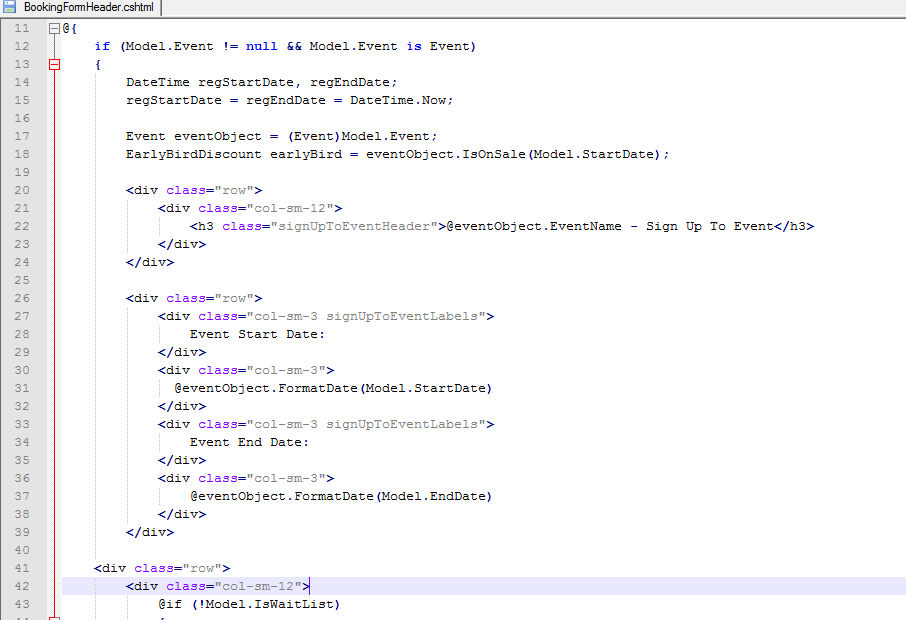The width and height of the screenshot is (906, 620).
Task: Click "DateTime.Now;" on line 15
Action: click(402, 100)
